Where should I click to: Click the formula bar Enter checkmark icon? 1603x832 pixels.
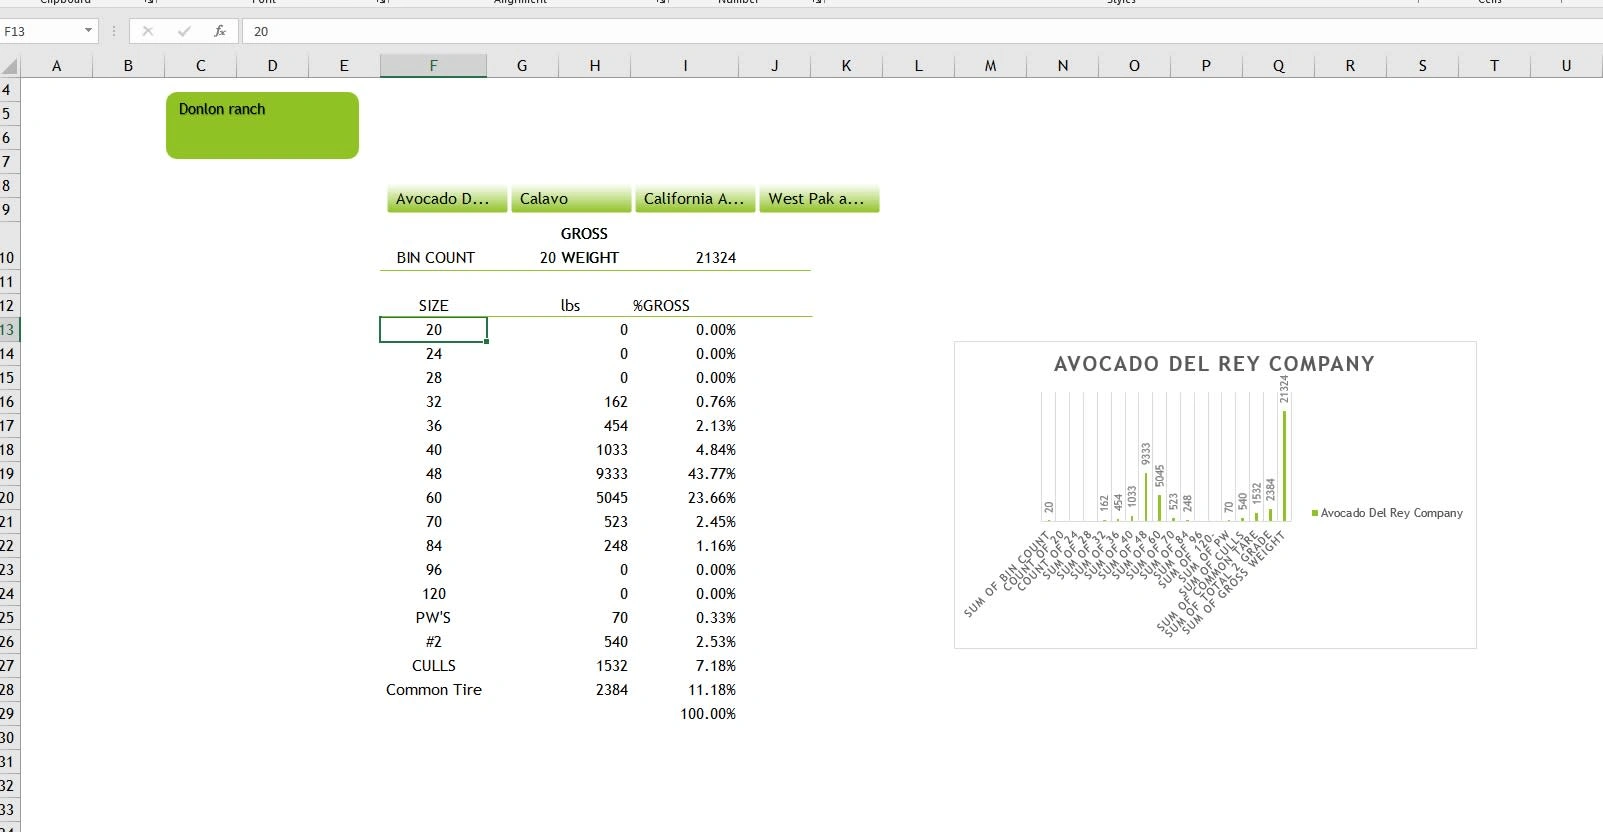point(184,31)
